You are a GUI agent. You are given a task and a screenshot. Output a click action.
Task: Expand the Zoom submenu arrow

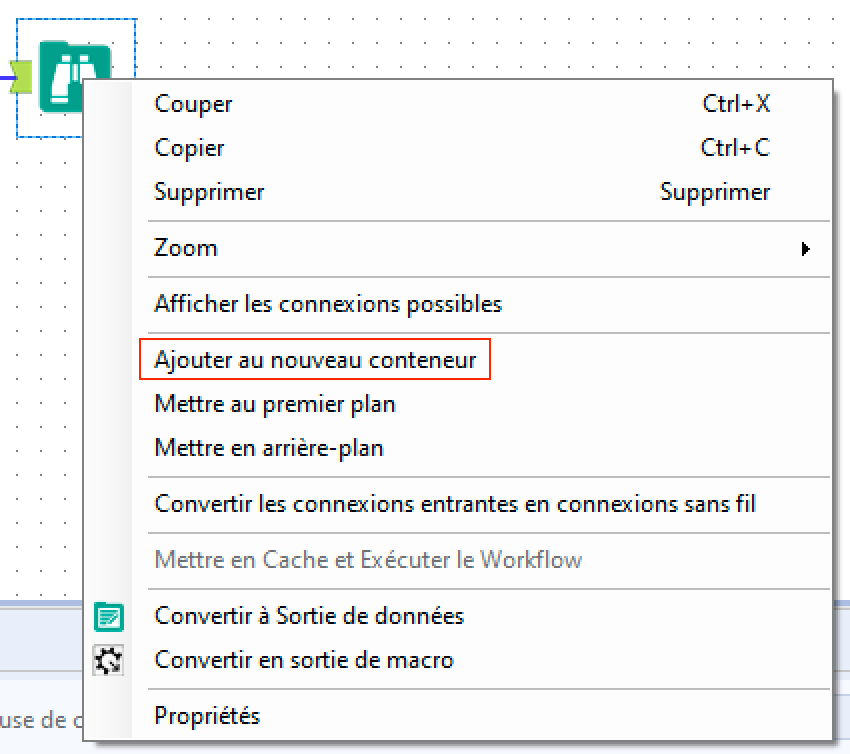[805, 248]
